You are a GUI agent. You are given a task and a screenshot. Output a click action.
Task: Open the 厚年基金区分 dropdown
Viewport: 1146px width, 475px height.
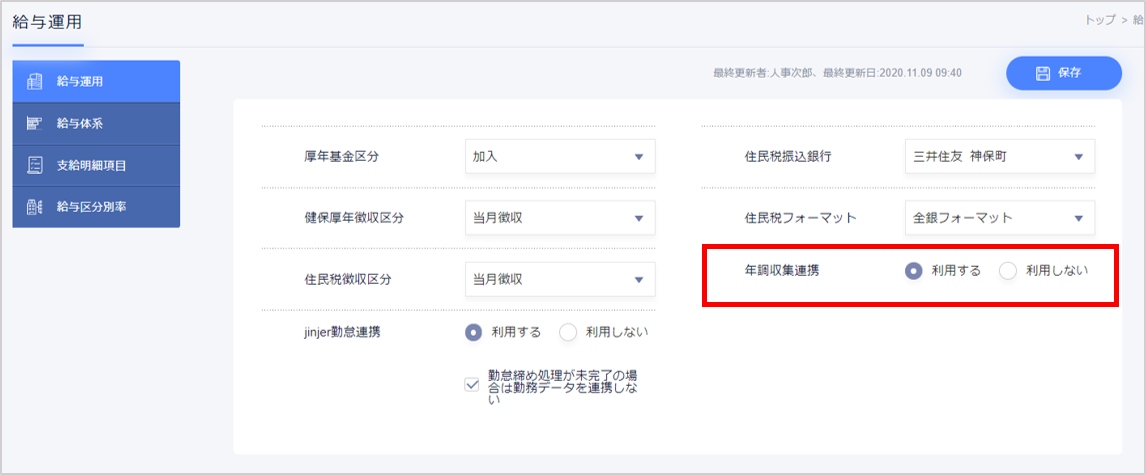[559, 157]
